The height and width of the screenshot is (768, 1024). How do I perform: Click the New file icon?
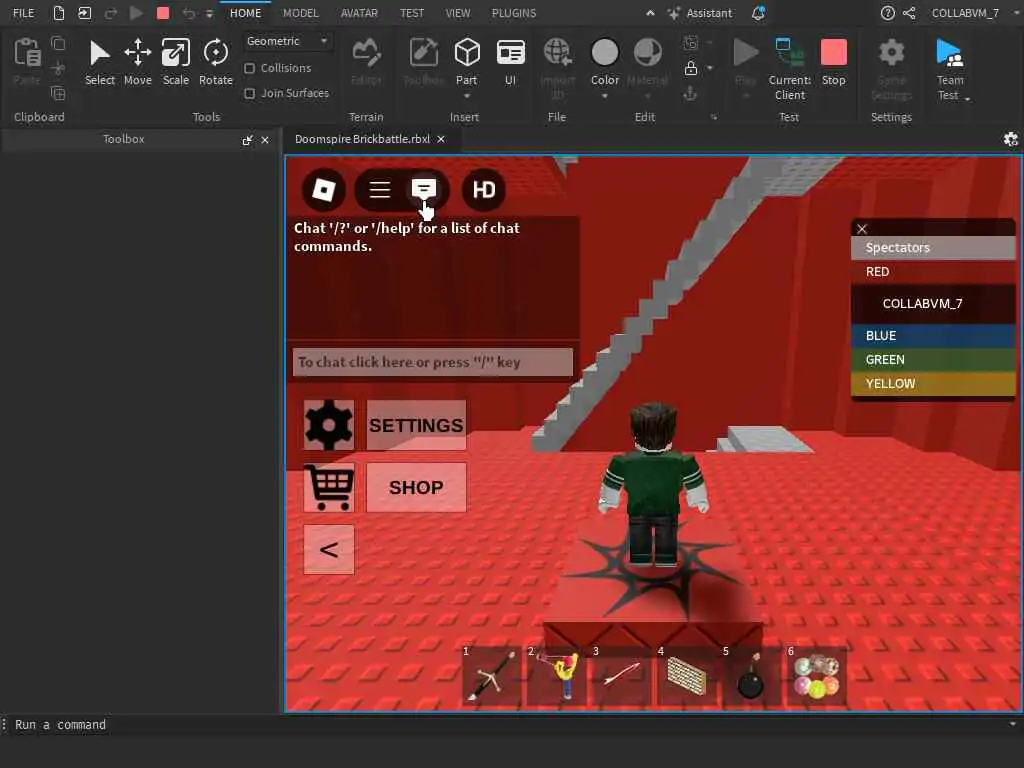pyautogui.click(x=59, y=13)
